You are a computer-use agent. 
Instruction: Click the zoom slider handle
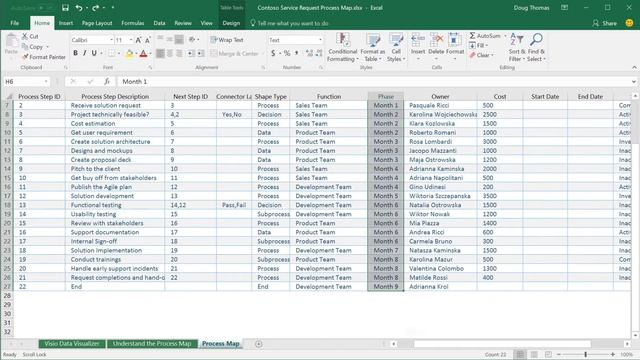pyautogui.click(x=586, y=354)
